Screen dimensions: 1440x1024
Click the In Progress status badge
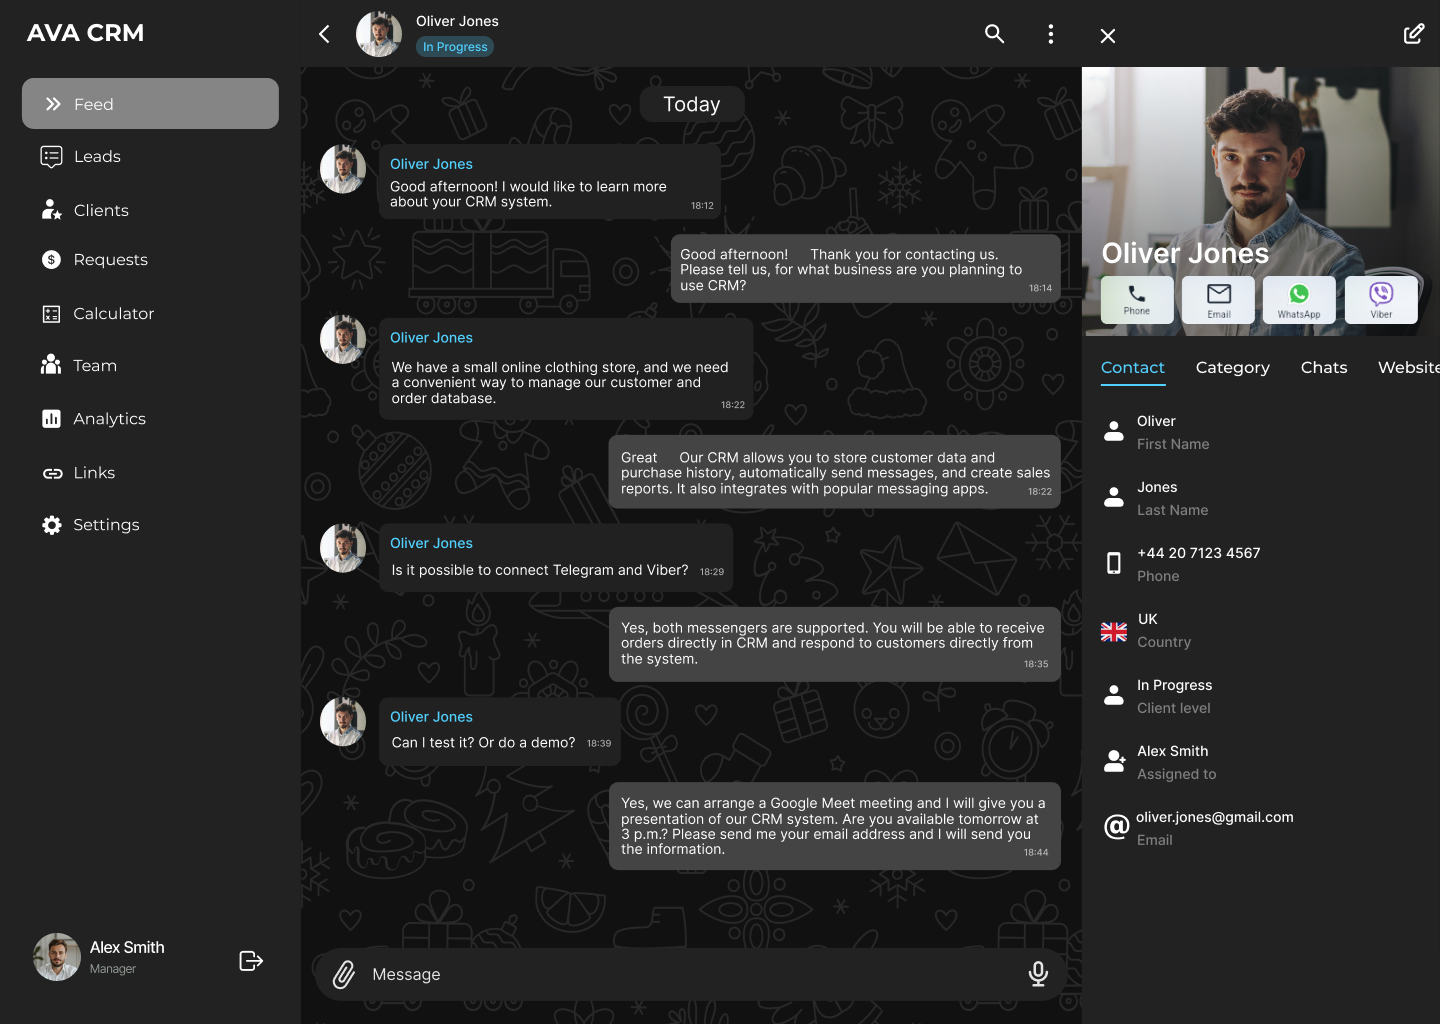click(455, 47)
